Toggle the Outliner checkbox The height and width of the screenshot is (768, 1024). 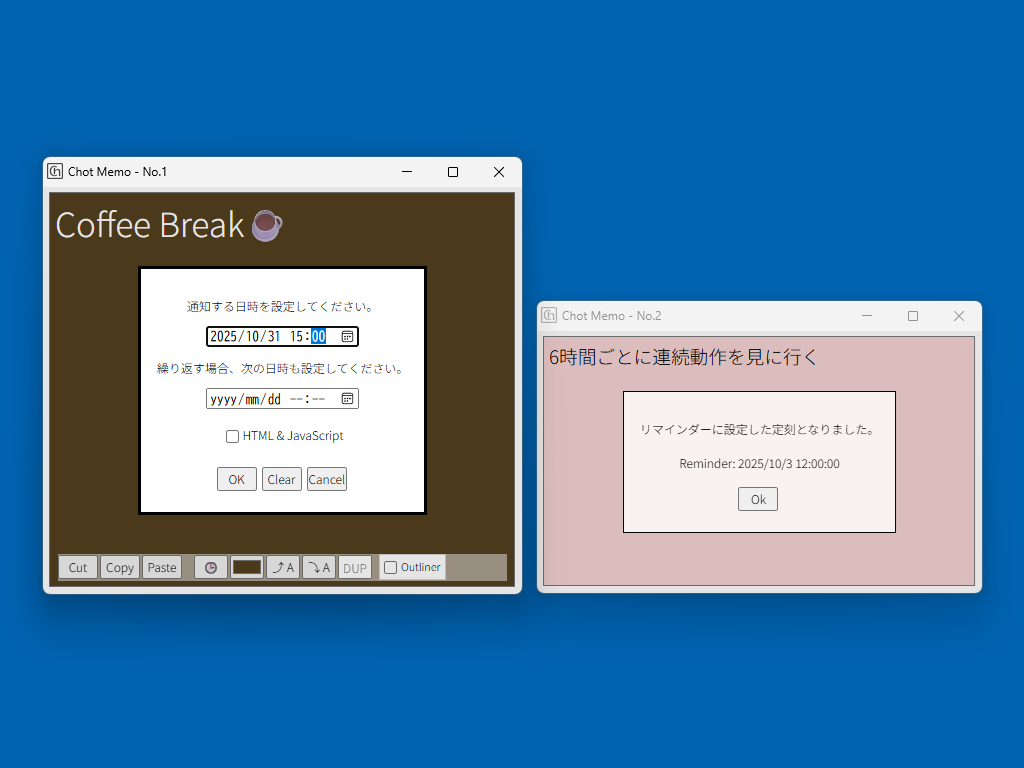tap(391, 568)
